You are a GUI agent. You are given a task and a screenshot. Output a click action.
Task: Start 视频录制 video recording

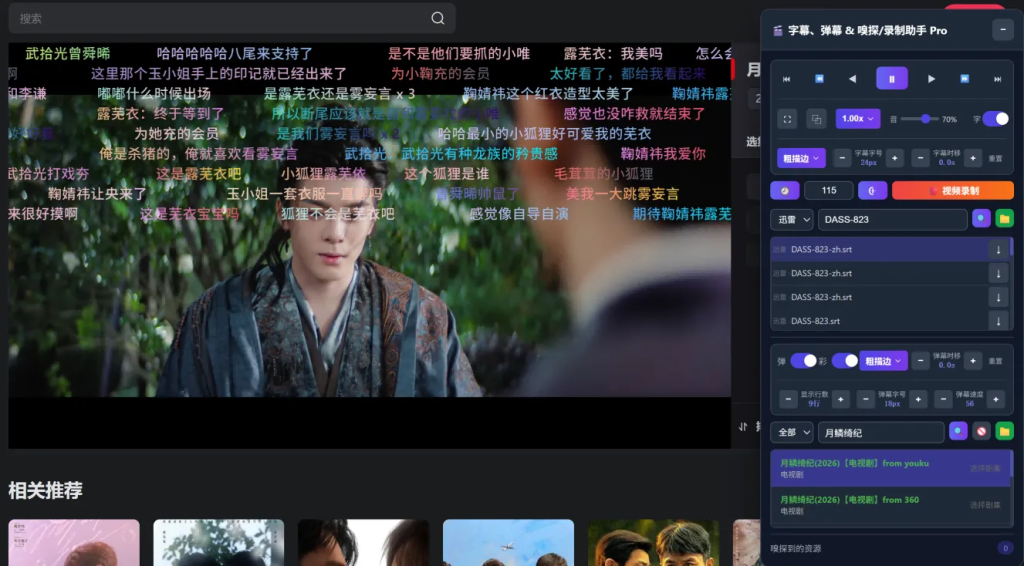coord(953,191)
